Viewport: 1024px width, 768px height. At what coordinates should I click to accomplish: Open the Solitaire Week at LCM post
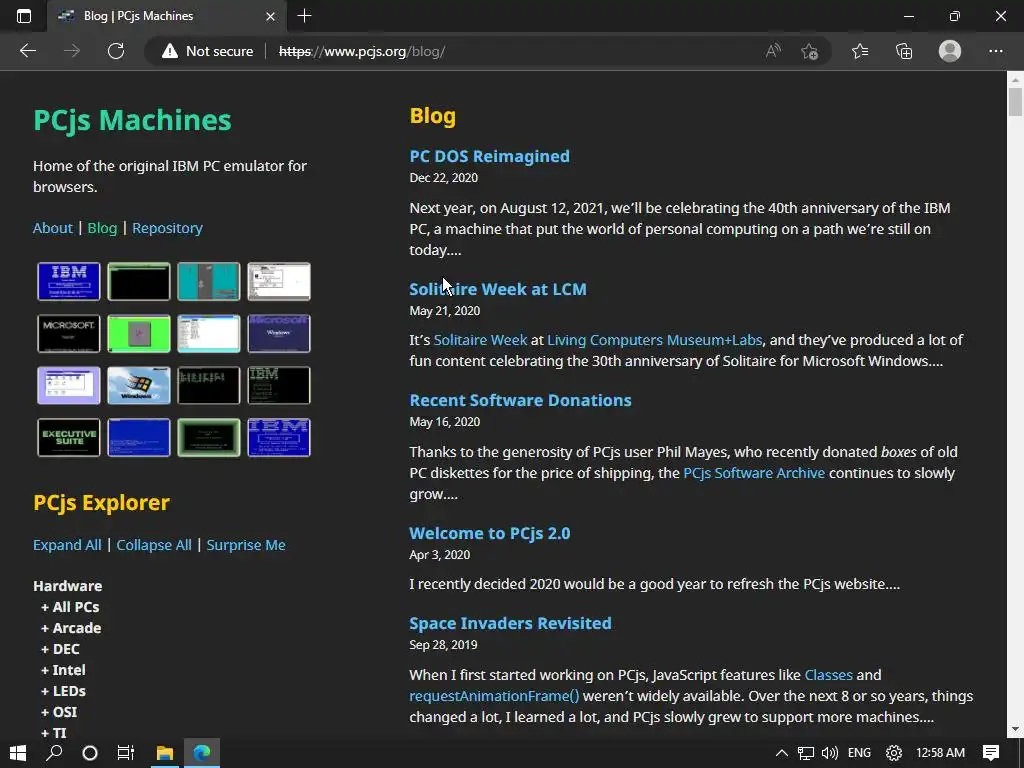click(x=498, y=289)
